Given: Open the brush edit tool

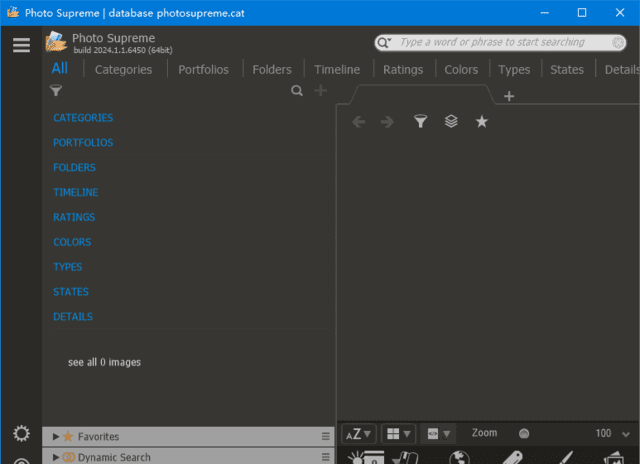Looking at the screenshot, I should pyautogui.click(x=565, y=457).
